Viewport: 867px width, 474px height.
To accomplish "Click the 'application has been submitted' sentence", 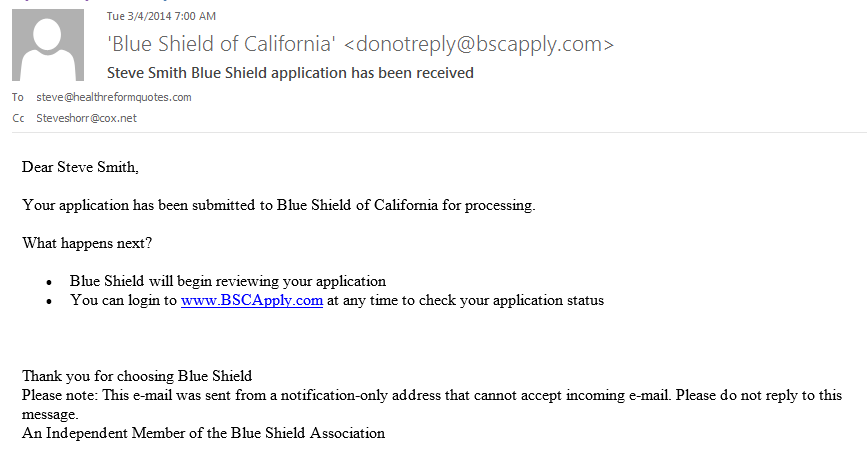I will [279, 205].
